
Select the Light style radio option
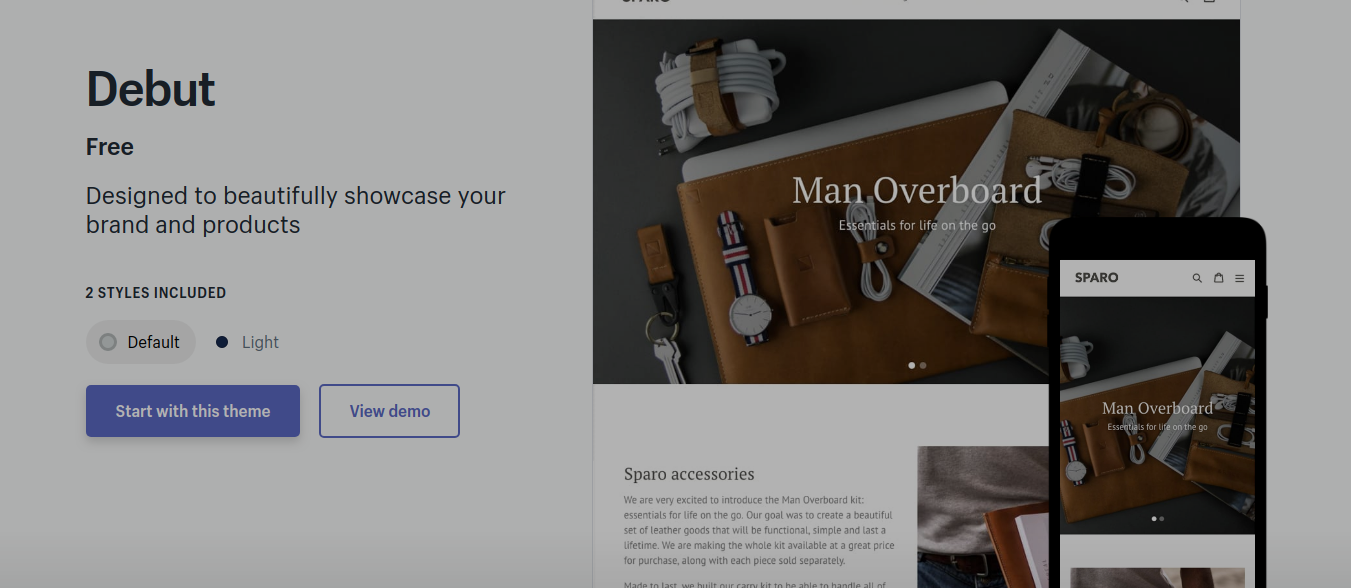[x=248, y=342]
